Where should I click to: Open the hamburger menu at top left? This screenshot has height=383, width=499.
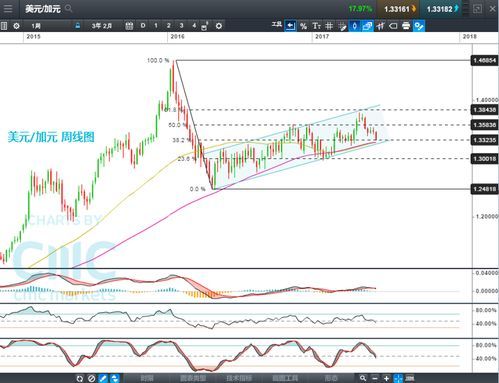[x=8, y=8]
